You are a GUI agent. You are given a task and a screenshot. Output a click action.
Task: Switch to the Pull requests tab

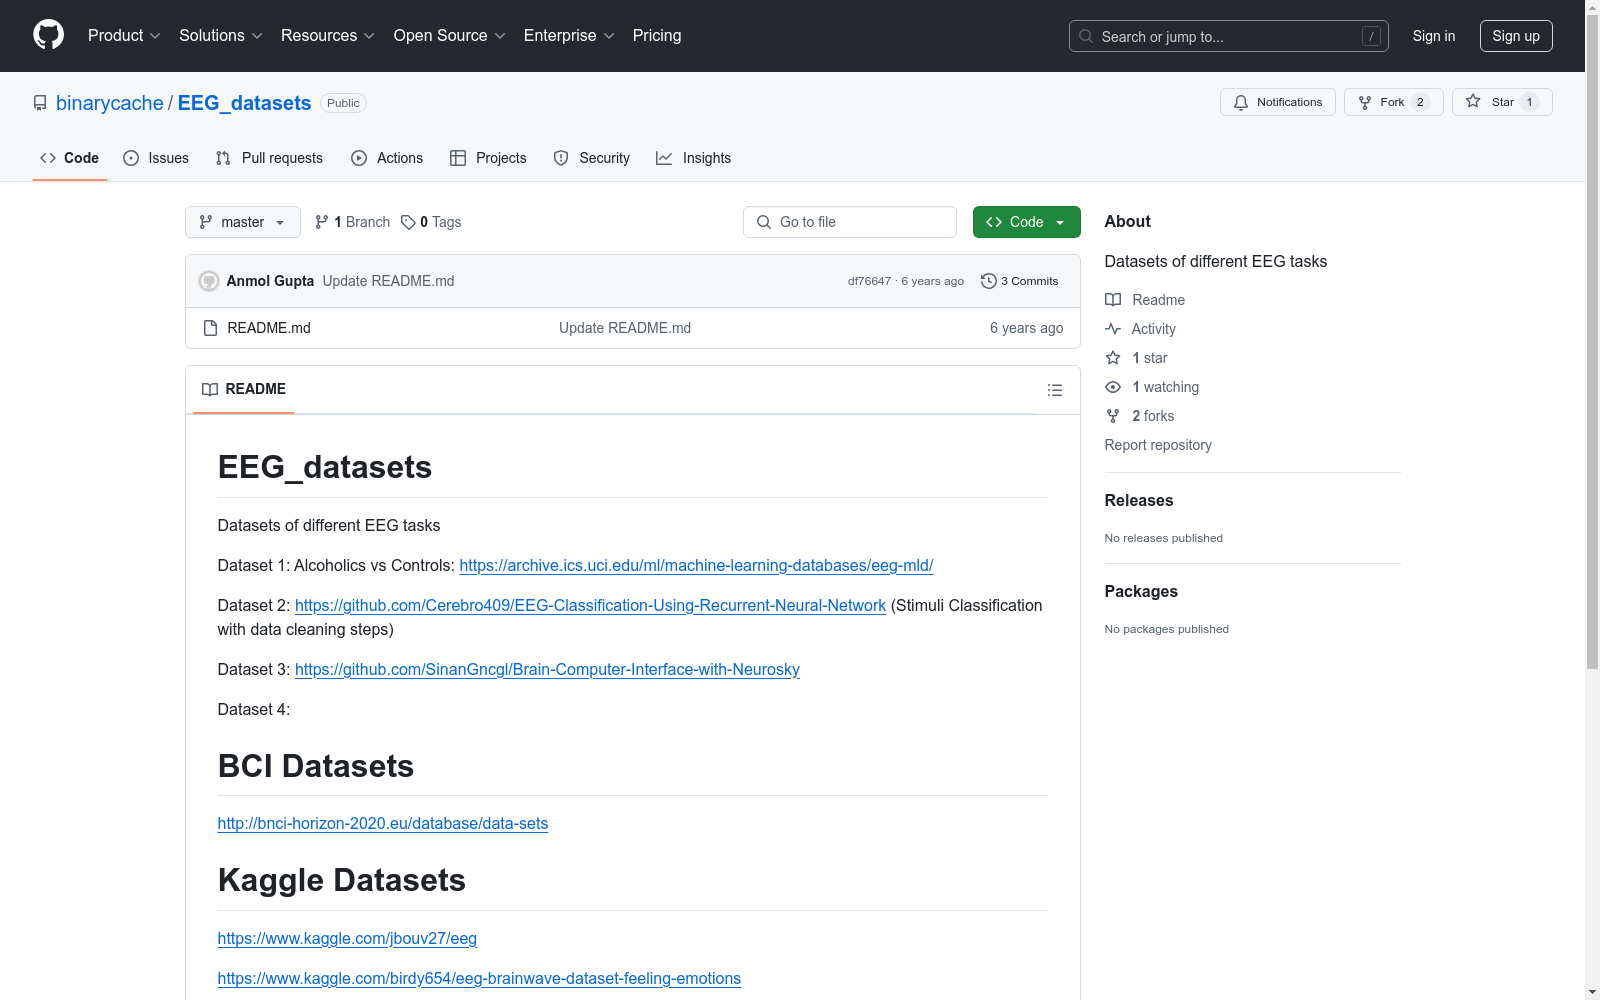(x=269, y=158)
